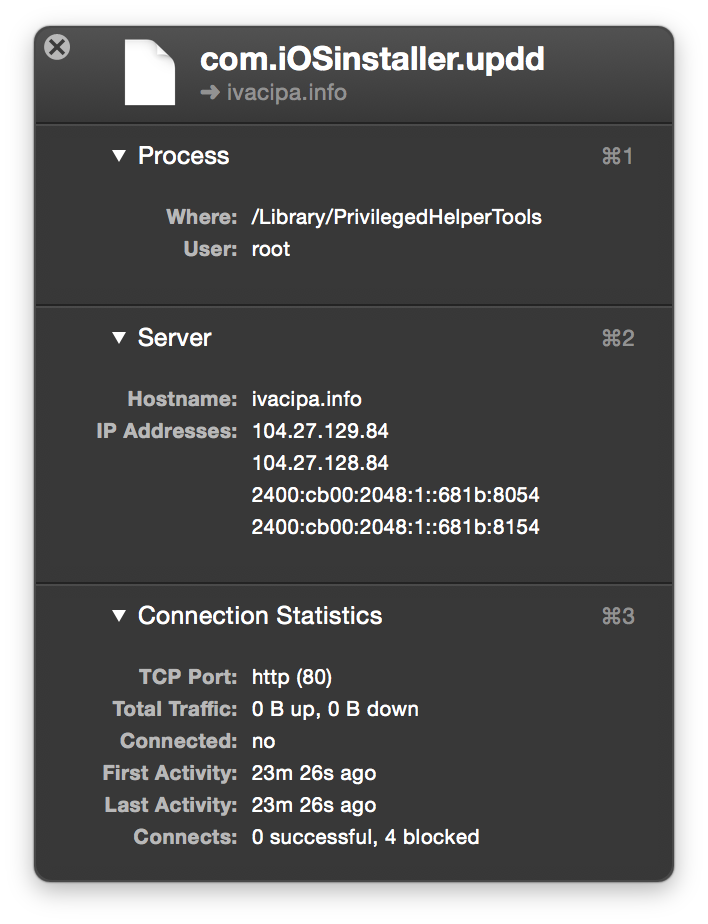
Task: Click the Server section header
Action: 174,338
